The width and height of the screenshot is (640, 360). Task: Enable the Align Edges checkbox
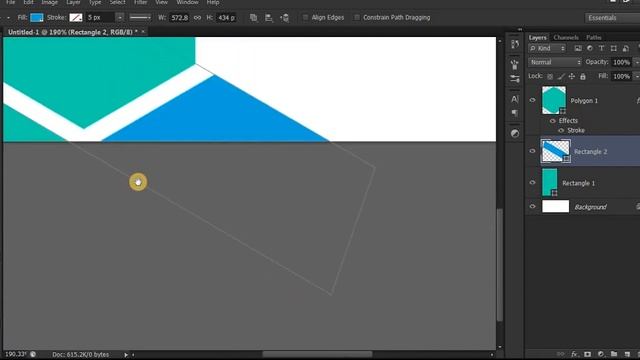point(305,18)
